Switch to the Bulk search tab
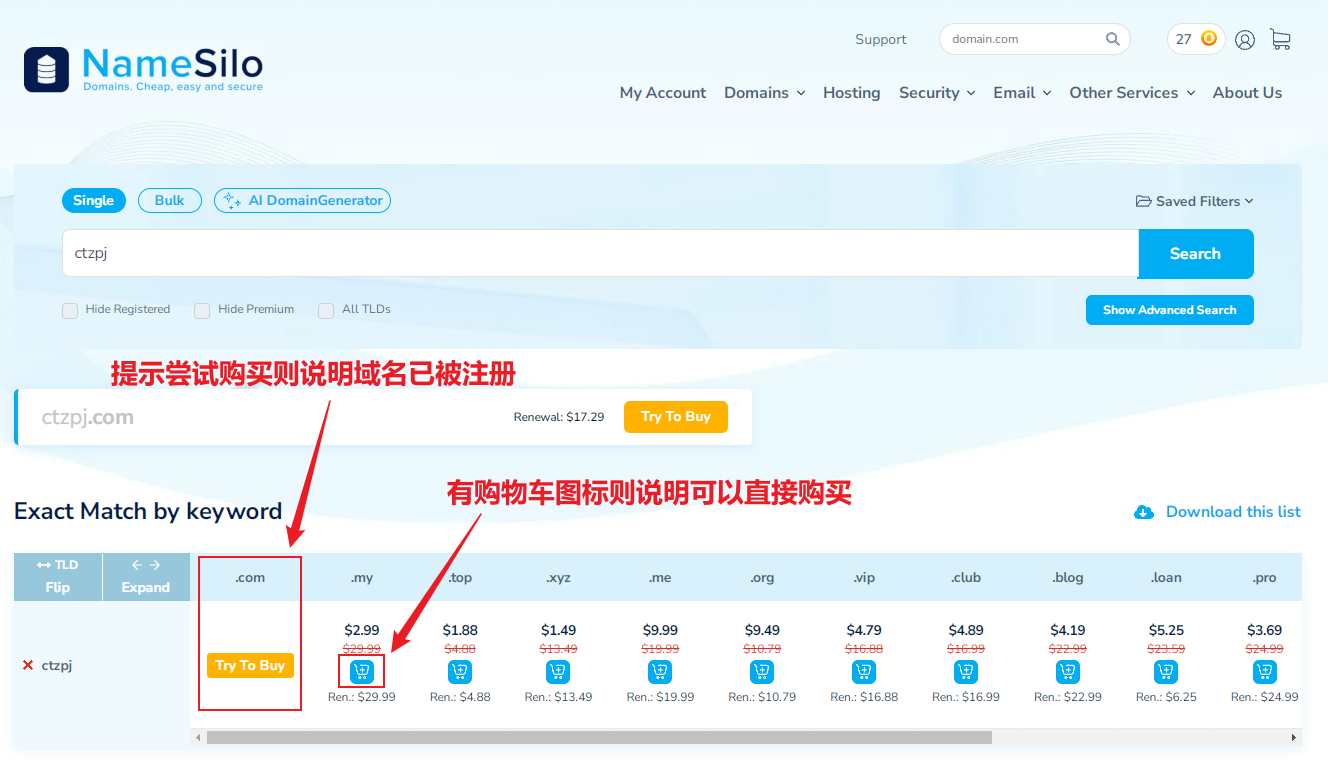Image resolution: width=1328 pixels, height=782 pixels. point(170,201)
